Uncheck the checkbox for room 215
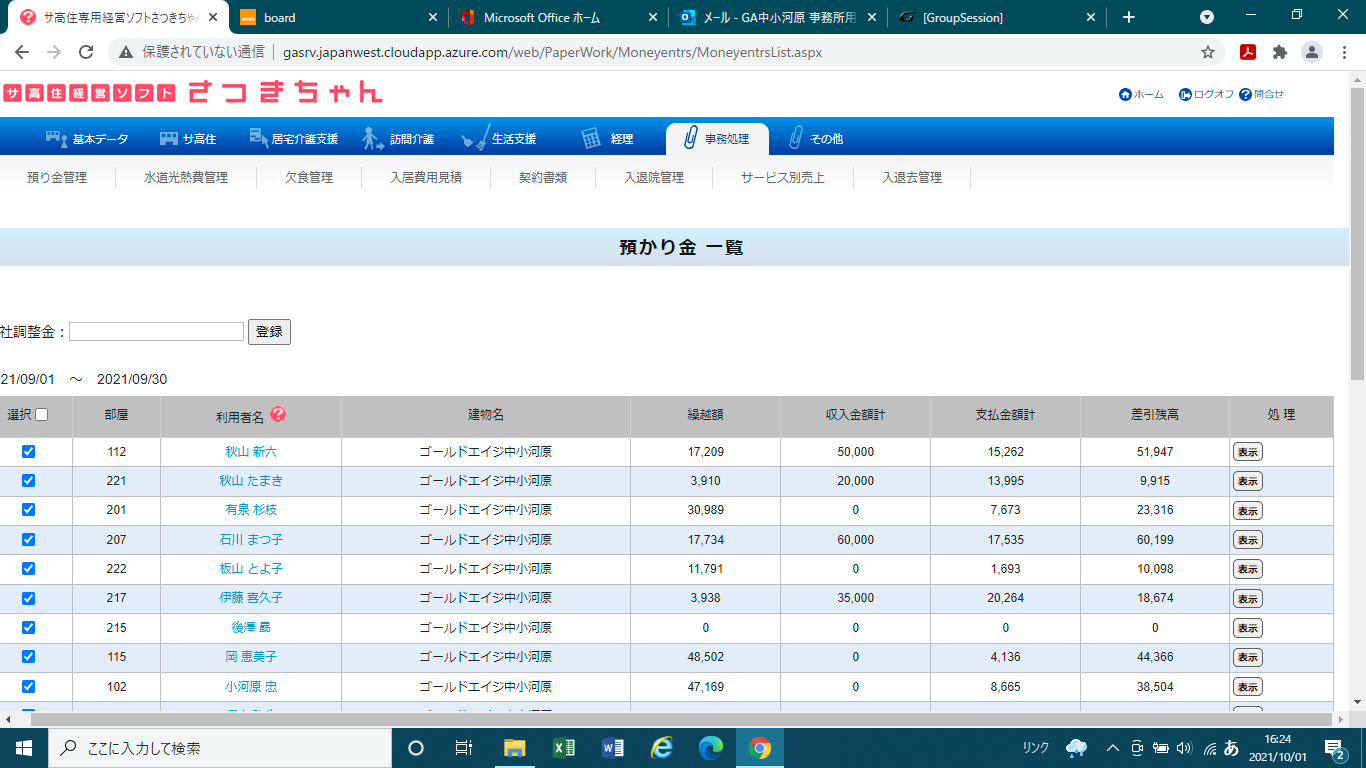1366x768 pixels. click(29, 627)
